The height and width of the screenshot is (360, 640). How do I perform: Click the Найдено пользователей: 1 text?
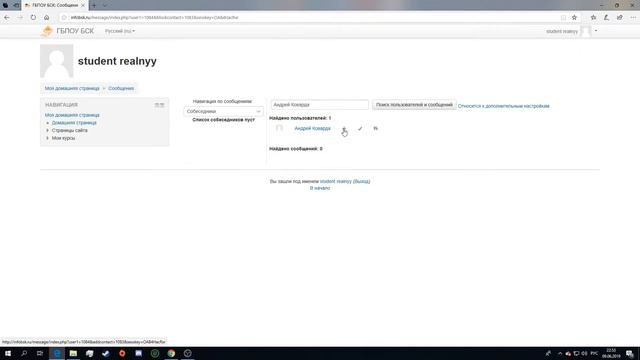tap(300, 118)
